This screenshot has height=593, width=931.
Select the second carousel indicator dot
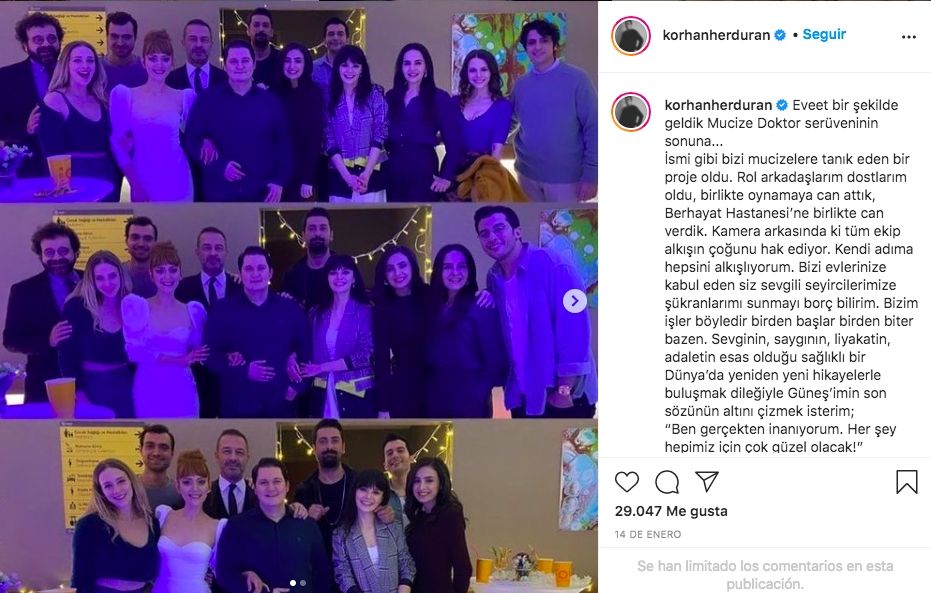pos(303,583)
